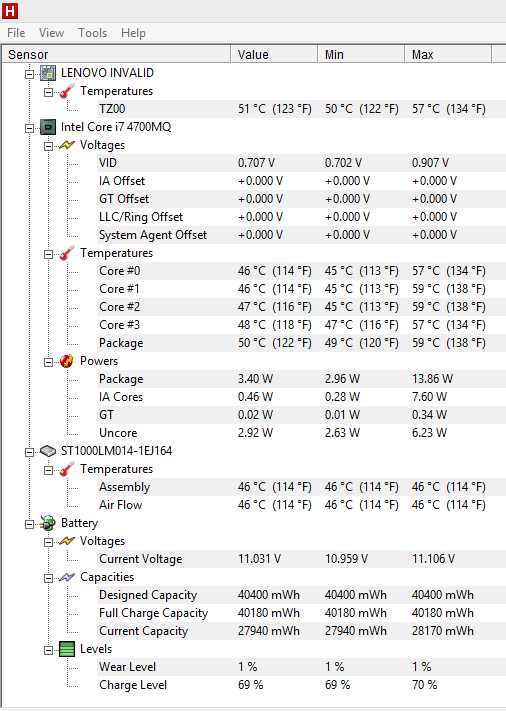The width and height of the screenshot is (506, 711).
Task: Open the File menu
Action: click(x=16, y=33)
